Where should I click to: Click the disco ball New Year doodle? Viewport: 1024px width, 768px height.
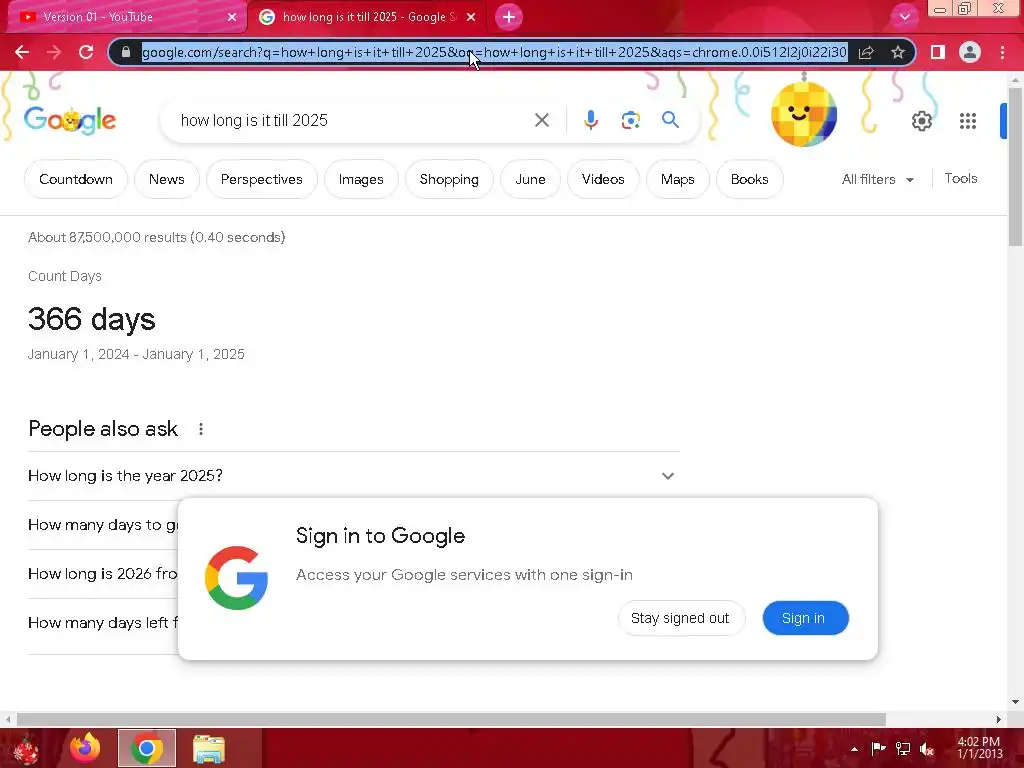tap(804, 114)
